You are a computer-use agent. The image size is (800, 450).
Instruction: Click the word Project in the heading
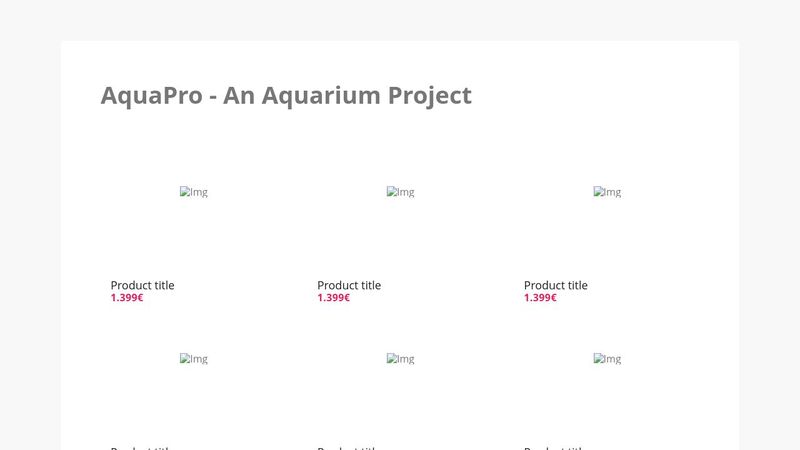click(430, 96)
